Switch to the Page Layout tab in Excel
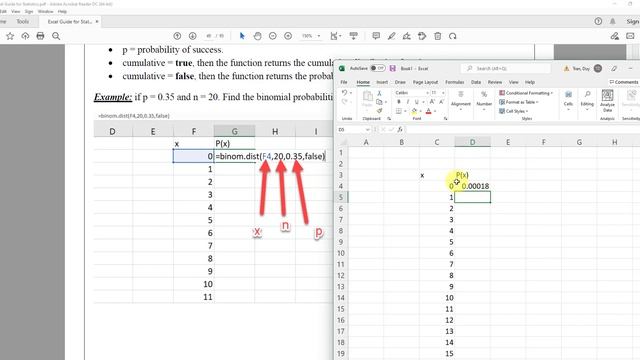640x360 pixels. (425, 82)
